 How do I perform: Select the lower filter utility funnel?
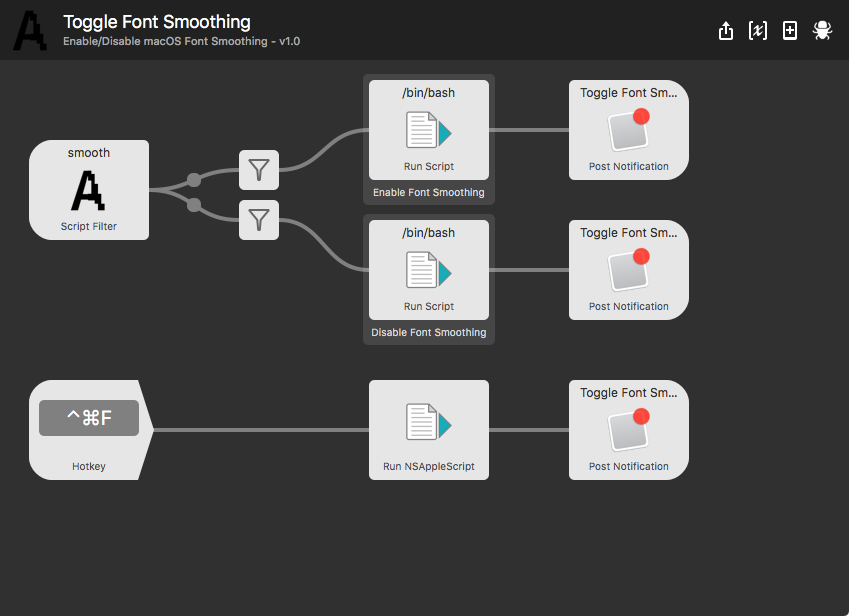tap(259, 220)
